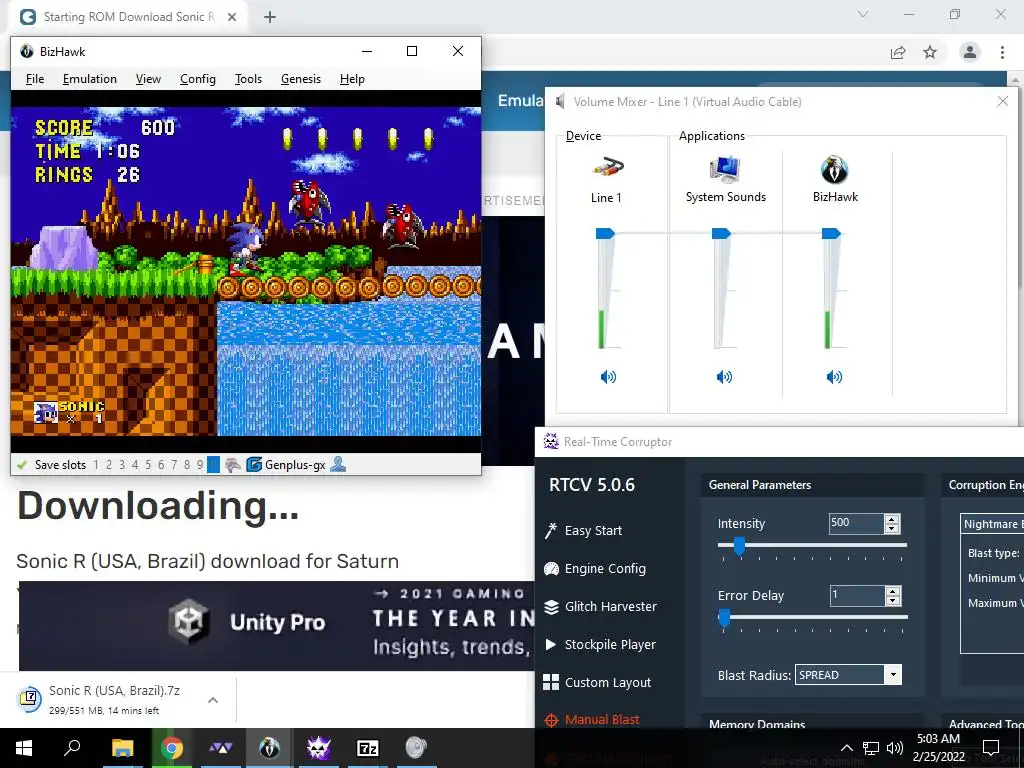Click the BizHawk volume slider handle
Viewport: 1024px width, 768px height.
tap(831, 233)
